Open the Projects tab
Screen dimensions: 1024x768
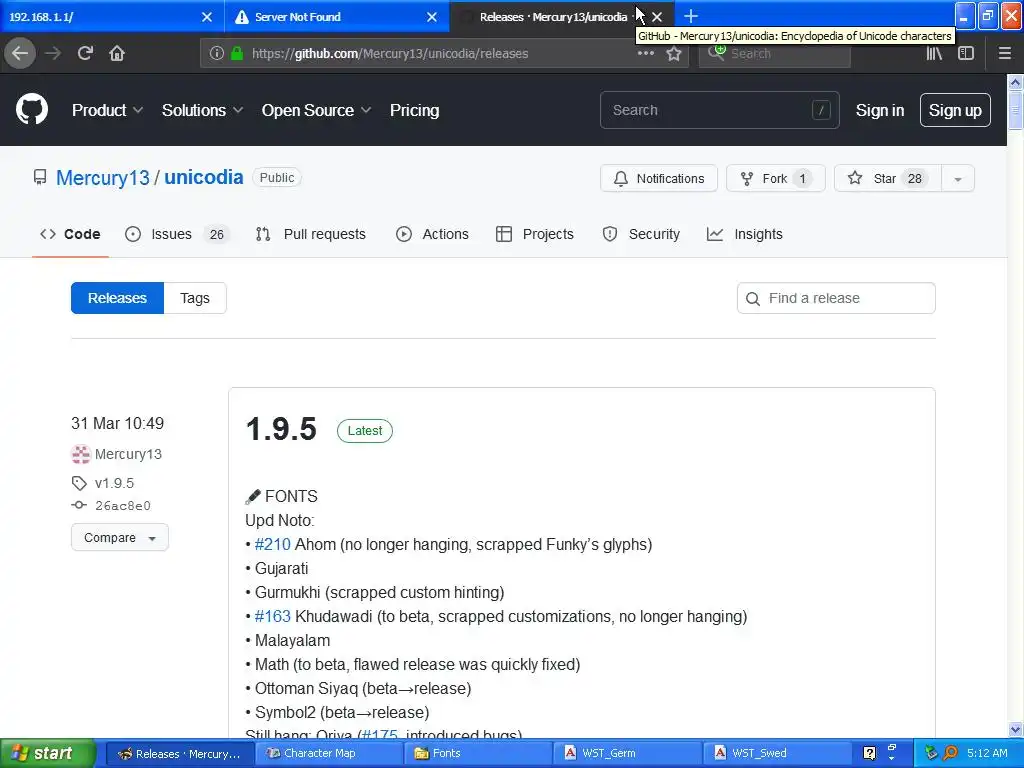click(x=535, y=234)
